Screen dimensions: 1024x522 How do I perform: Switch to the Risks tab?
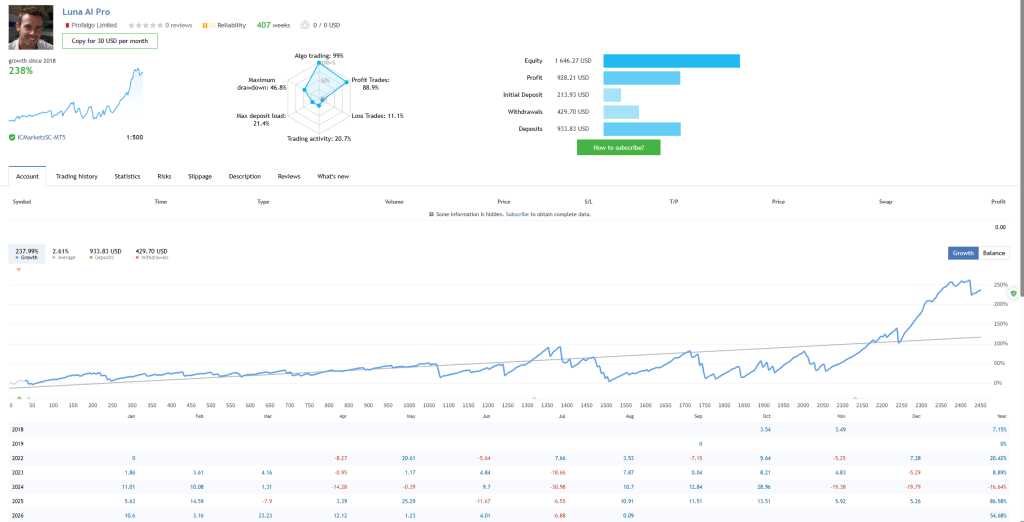pos(165,176)
